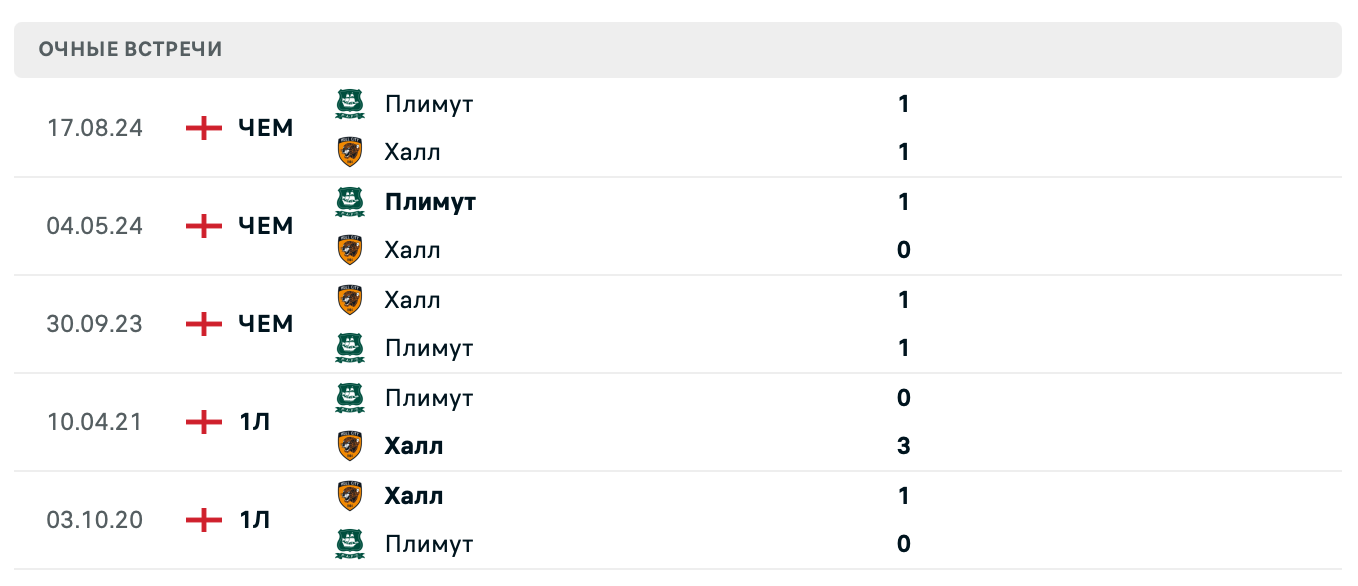Select bold Плимут name in 04.05.24 match

tap(430, 202)
